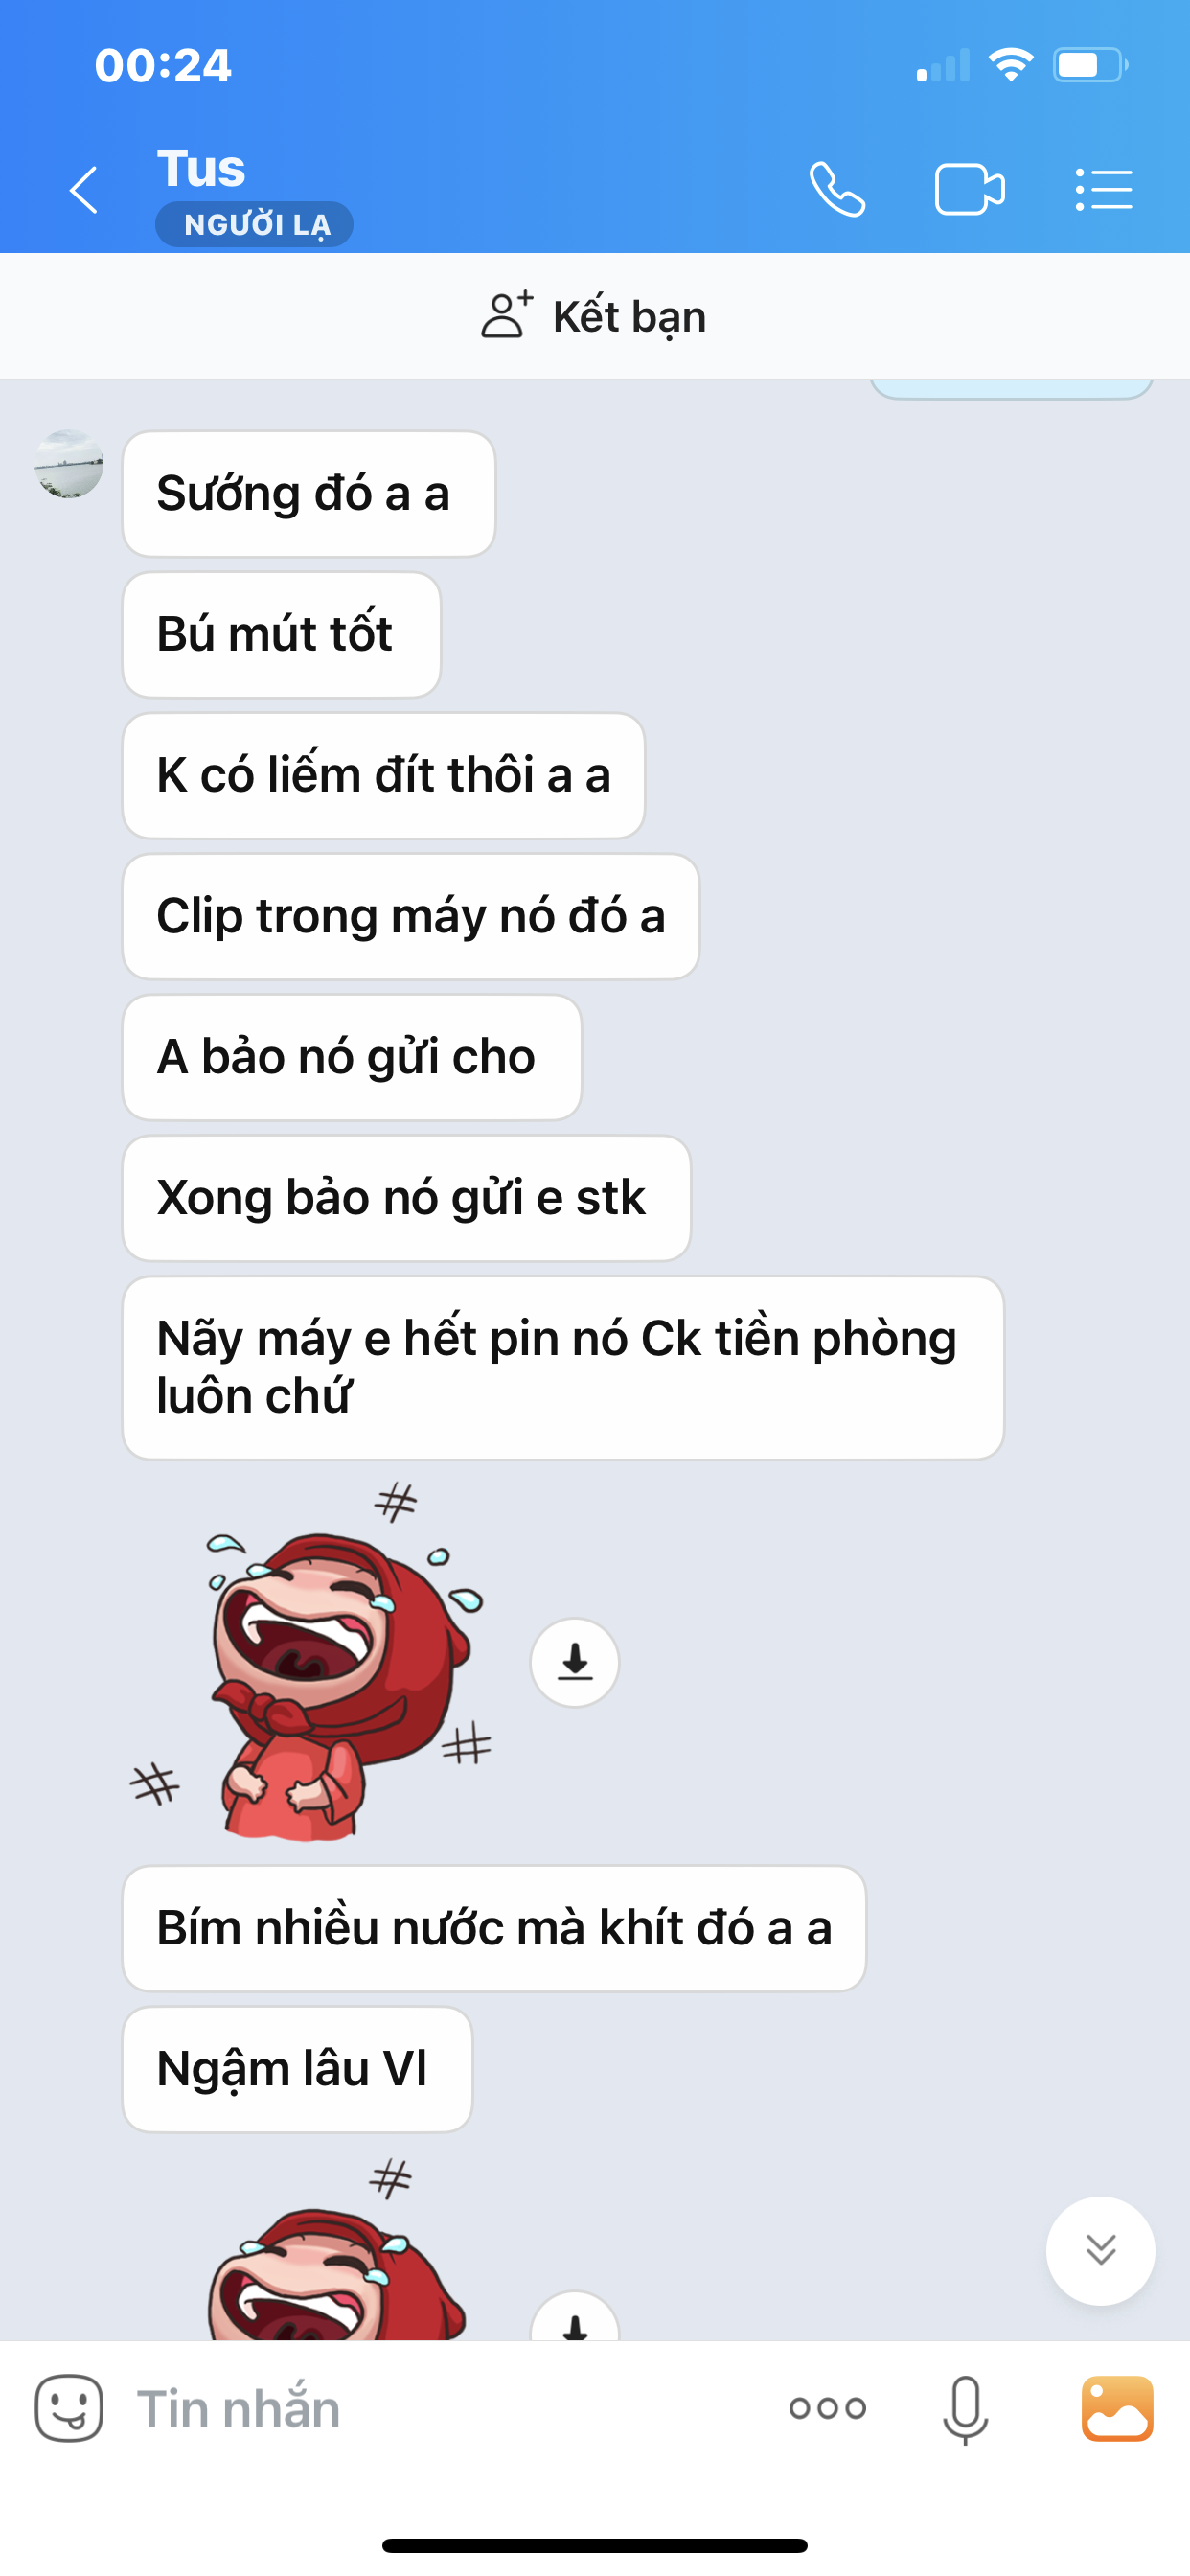Open the chat options list menu
1190x2576 pixels.
(1104, 189)
